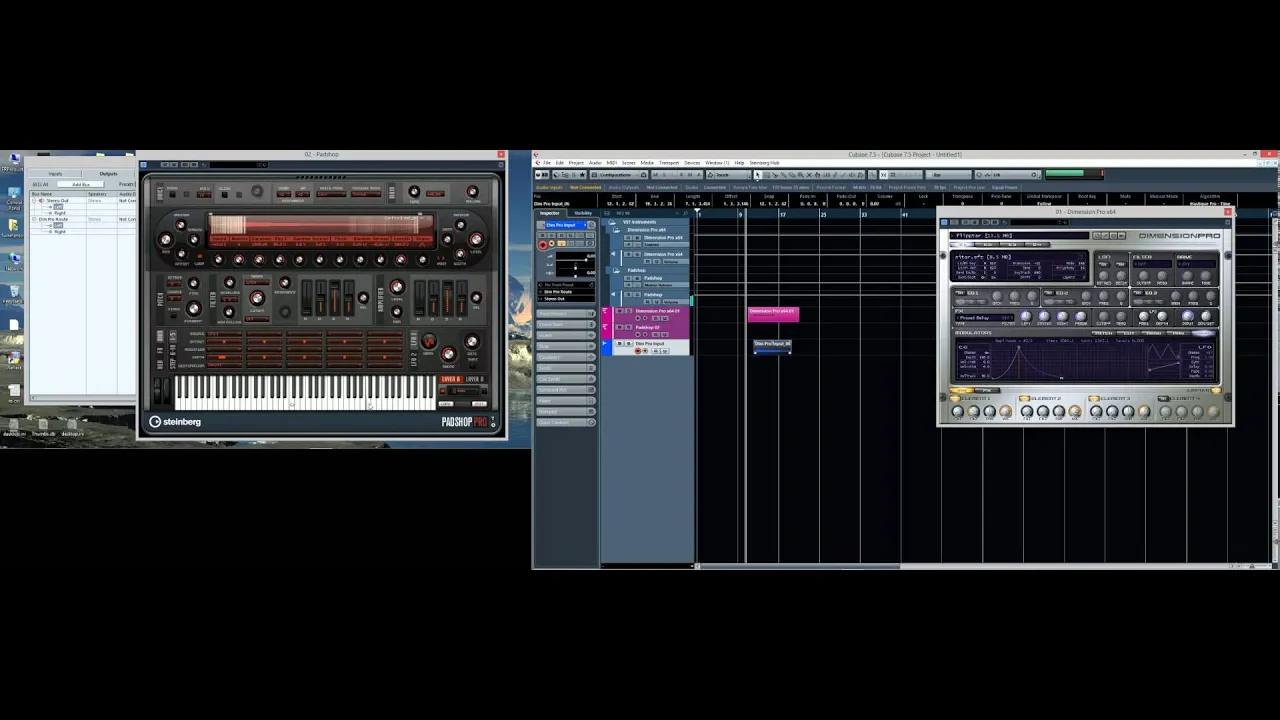Open the Configurations dropdown in Cubase toolbar
1280x720 pixels.
click(x=615, y=175)
